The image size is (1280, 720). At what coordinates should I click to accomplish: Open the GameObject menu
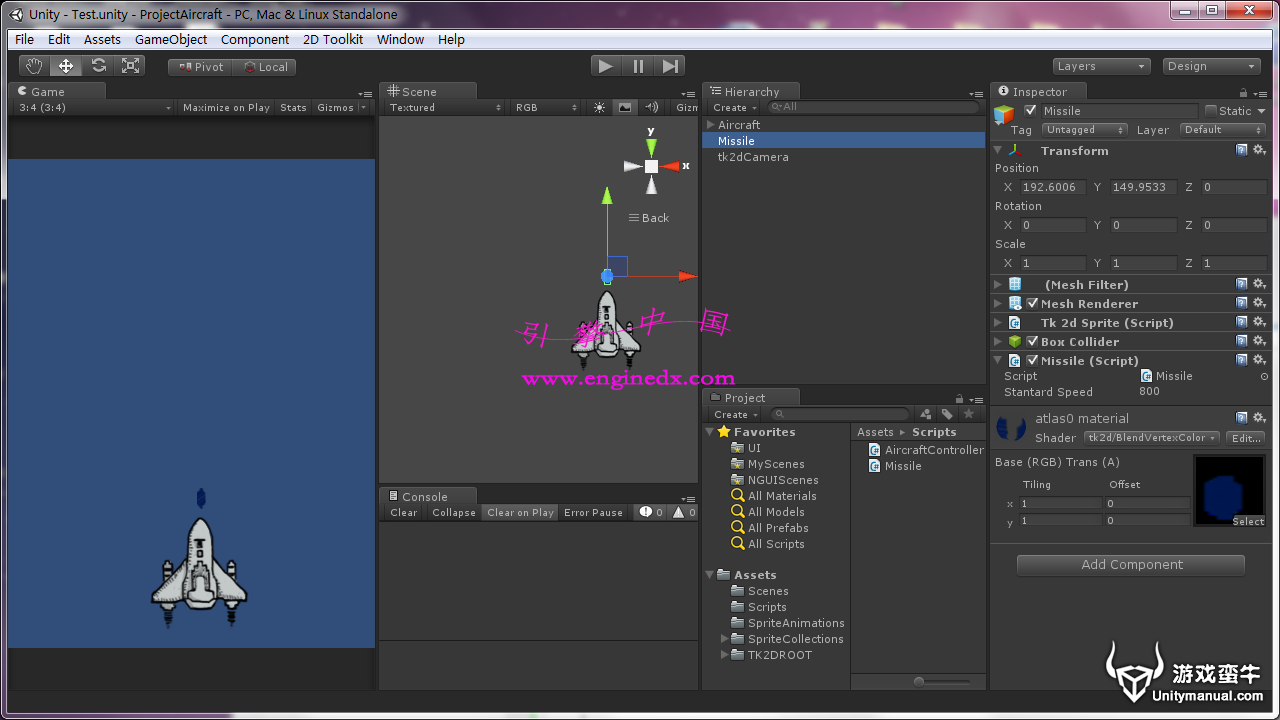[171, 39]
